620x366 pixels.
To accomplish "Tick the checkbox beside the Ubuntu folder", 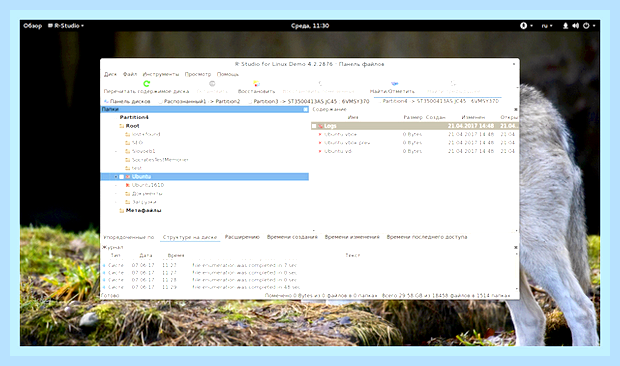I will [122, 177].
